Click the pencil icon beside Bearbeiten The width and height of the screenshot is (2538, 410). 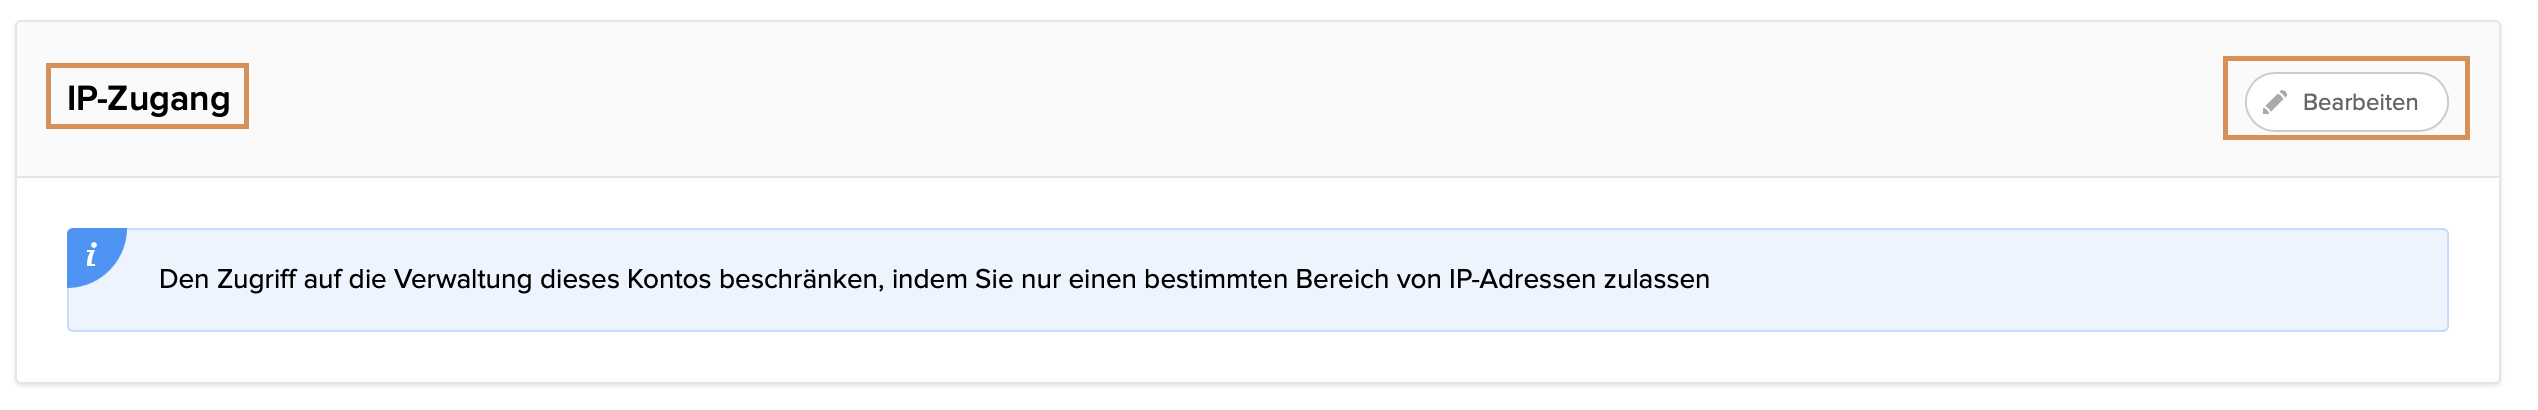coord(2275,102)
